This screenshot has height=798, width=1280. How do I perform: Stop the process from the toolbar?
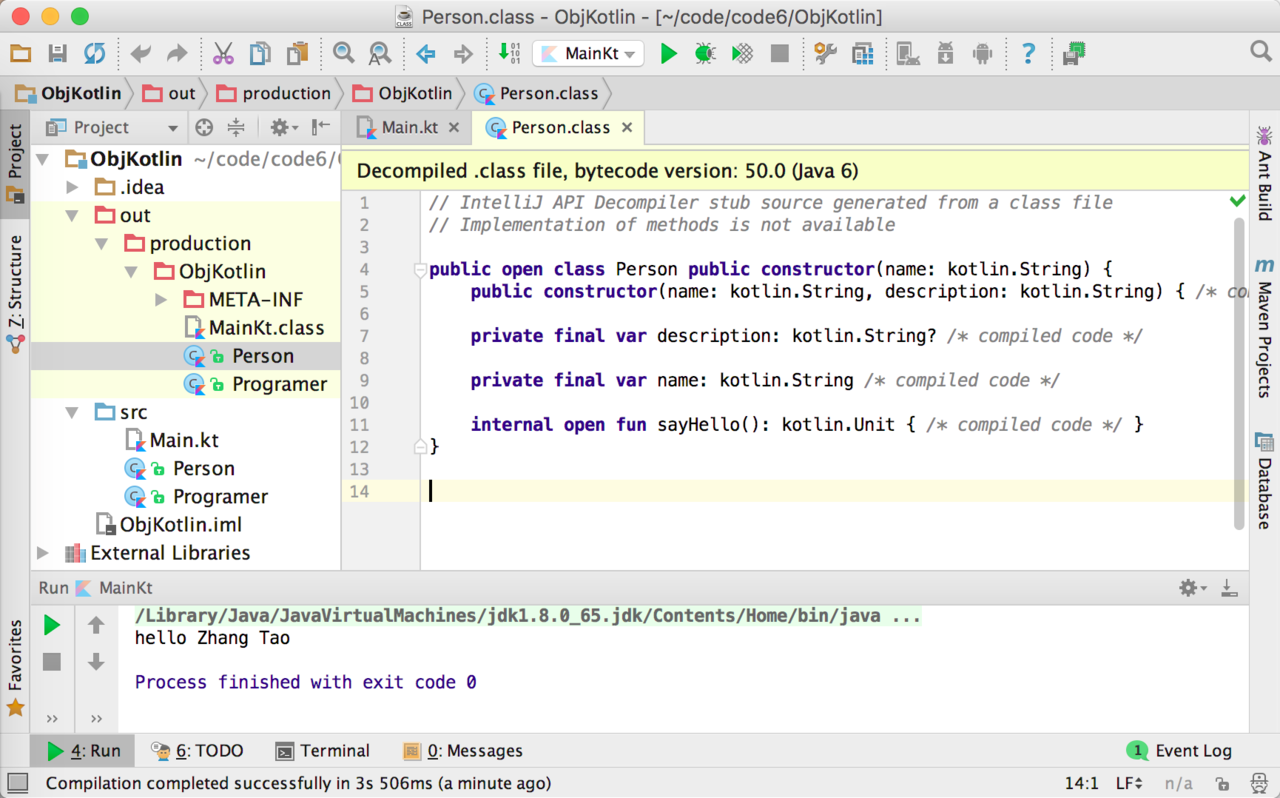[779, 54]
